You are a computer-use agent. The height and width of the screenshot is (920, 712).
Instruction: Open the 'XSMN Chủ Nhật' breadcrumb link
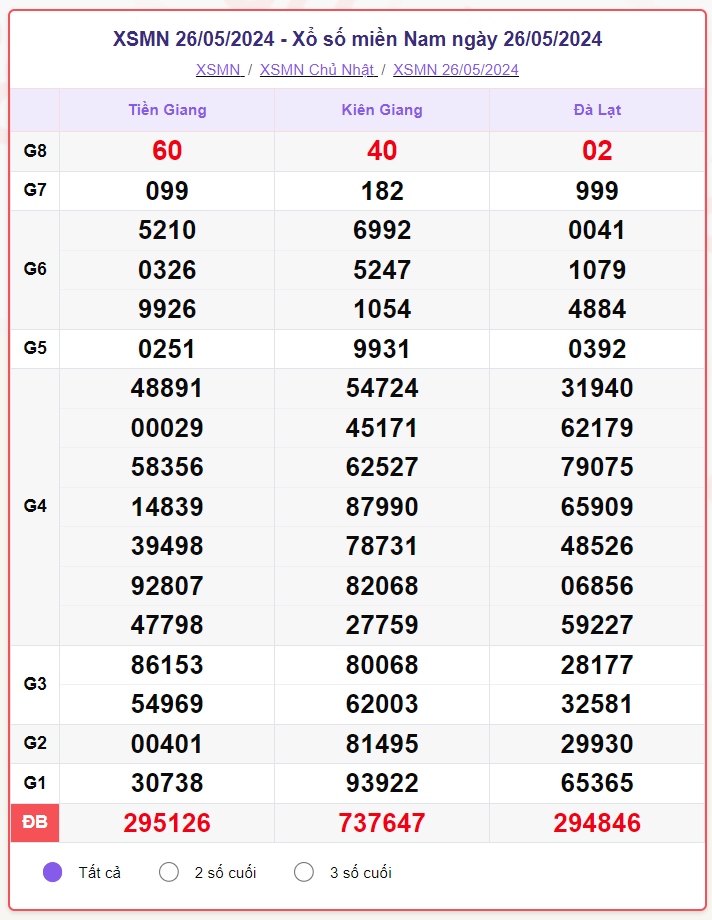[318, 70]
